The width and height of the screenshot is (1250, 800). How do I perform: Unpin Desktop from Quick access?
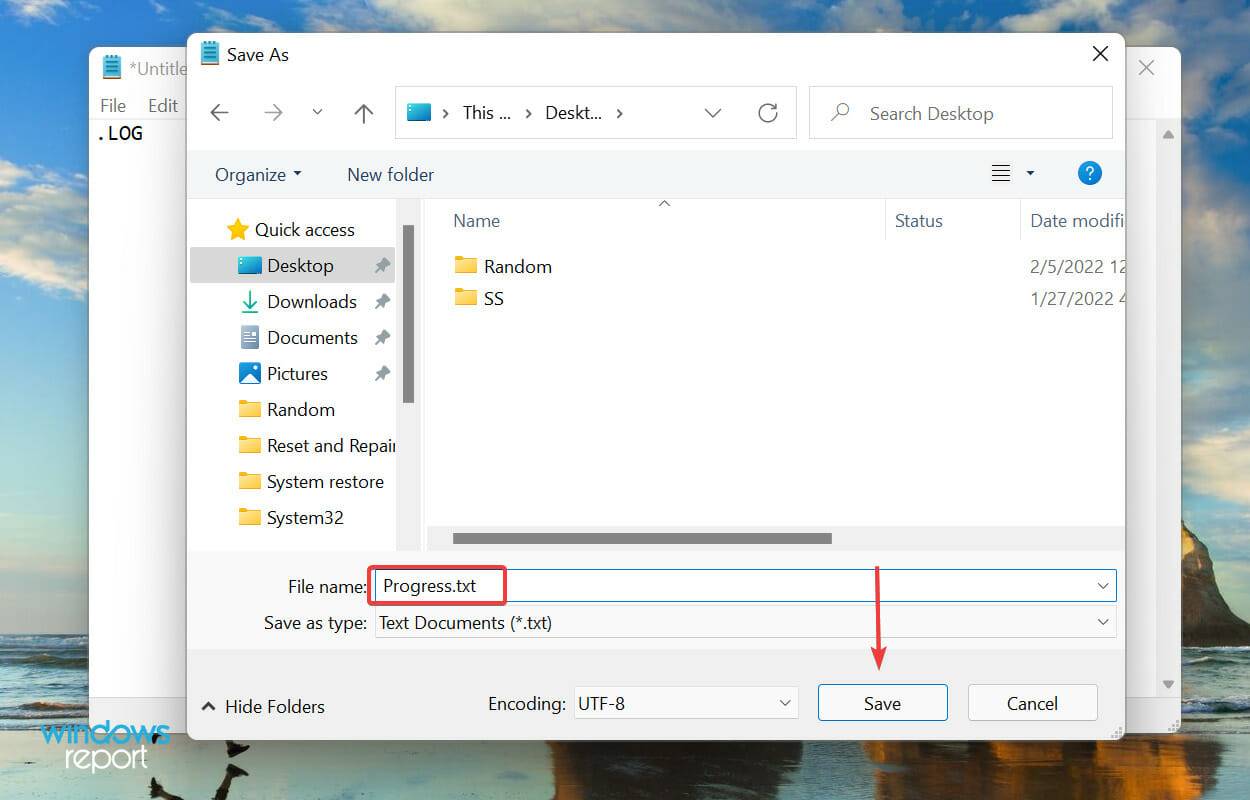point(381,265)
